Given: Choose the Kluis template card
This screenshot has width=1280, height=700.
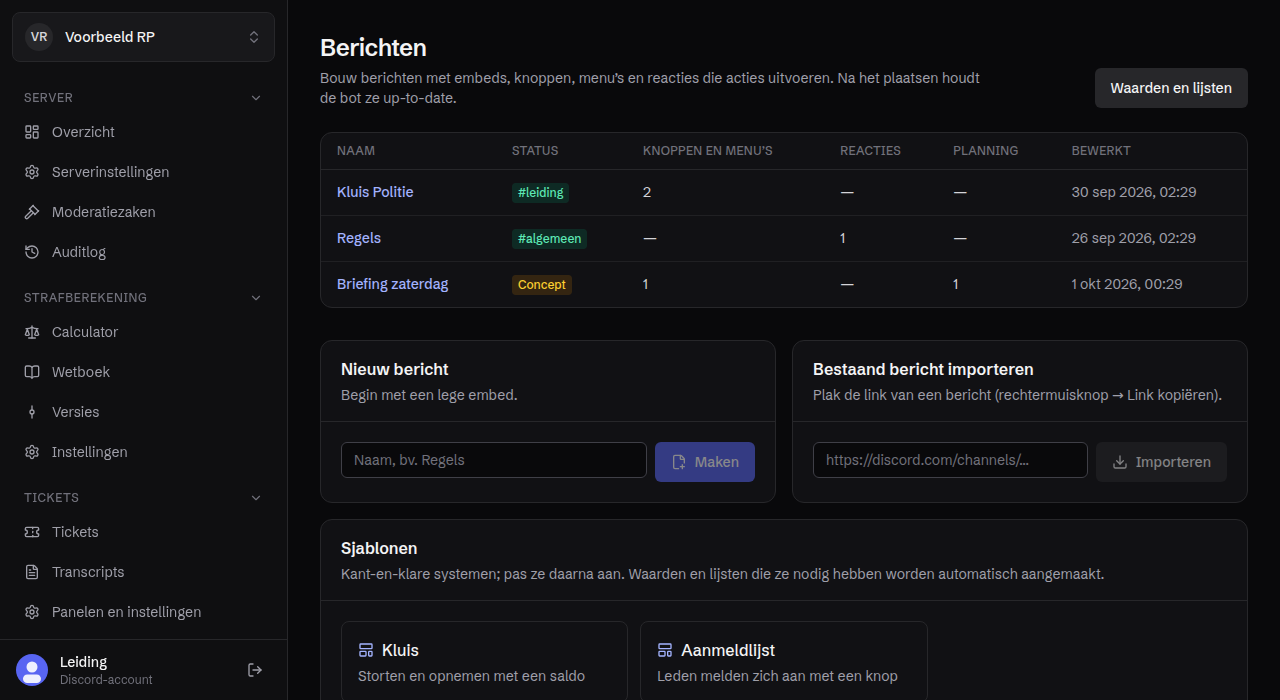Looking at the screenshot, I should pos(484,661).
